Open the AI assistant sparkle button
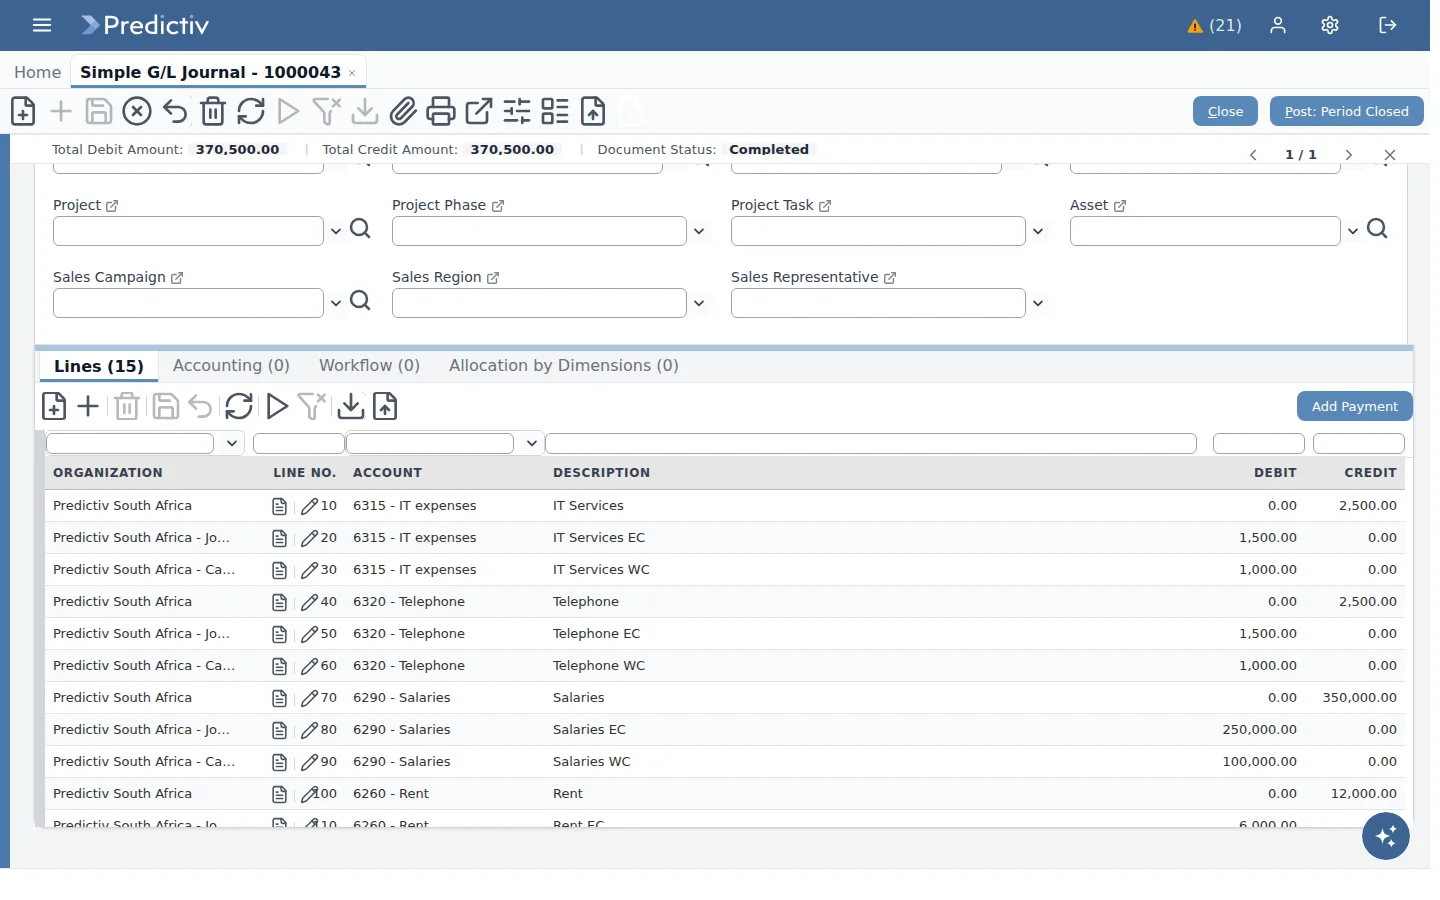Viewport: 1440px width, 900px height. 1386,836
